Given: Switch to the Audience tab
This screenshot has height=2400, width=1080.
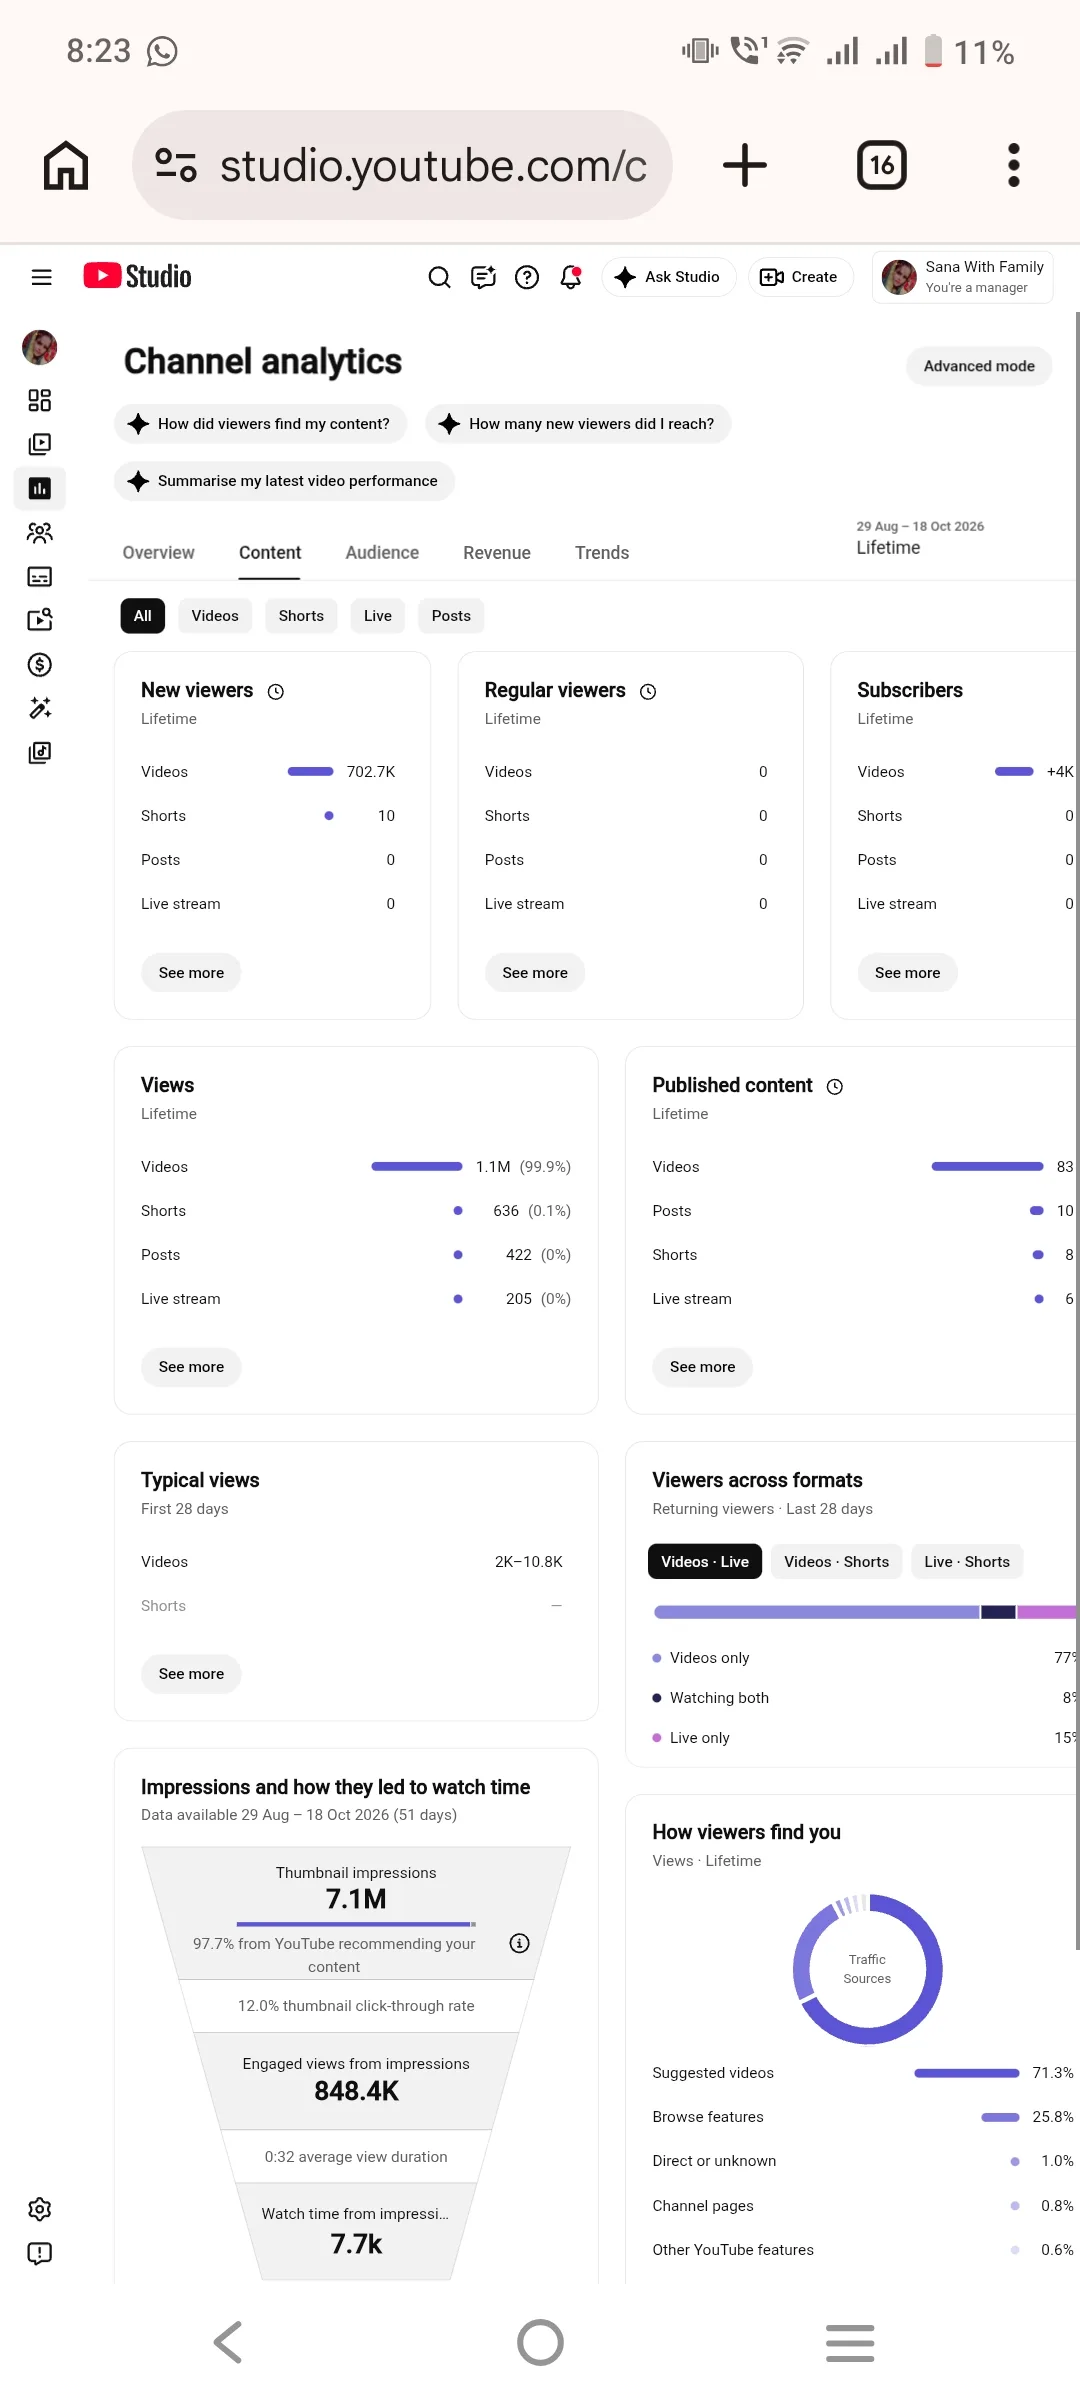Looking at the screenshot, I should (382, 553).
